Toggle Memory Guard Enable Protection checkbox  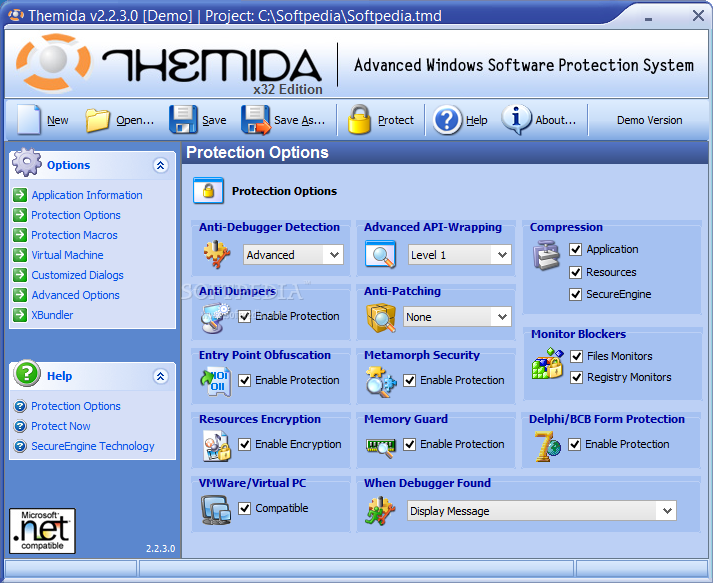point(410,444)
